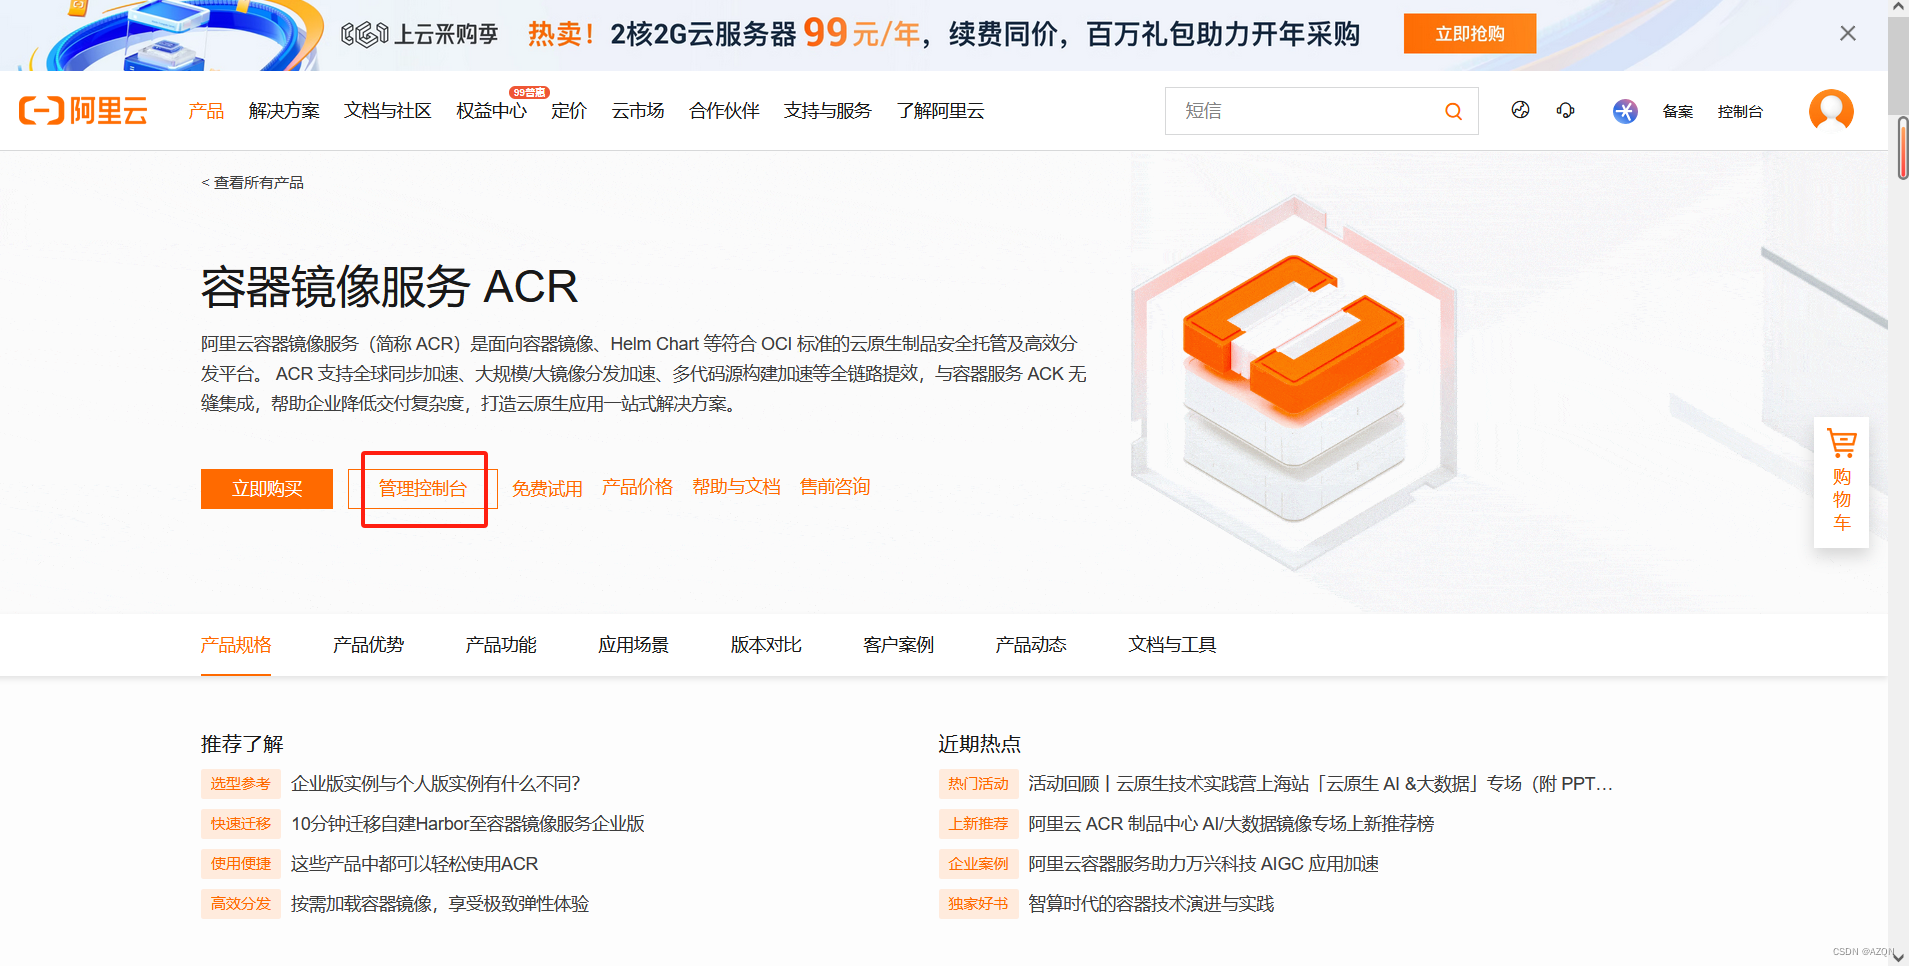Click the ACR orange product illustration
The height and width of the screenshot is (966, 1909).
tap(1293, 385)
